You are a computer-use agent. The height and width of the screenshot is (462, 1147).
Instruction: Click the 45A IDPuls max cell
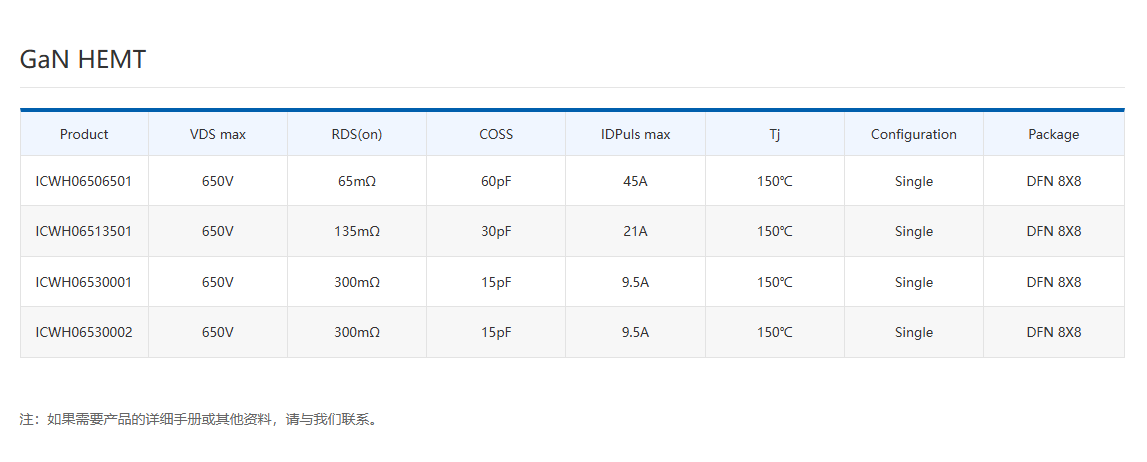pyautogui.click(x=635, y=181)
